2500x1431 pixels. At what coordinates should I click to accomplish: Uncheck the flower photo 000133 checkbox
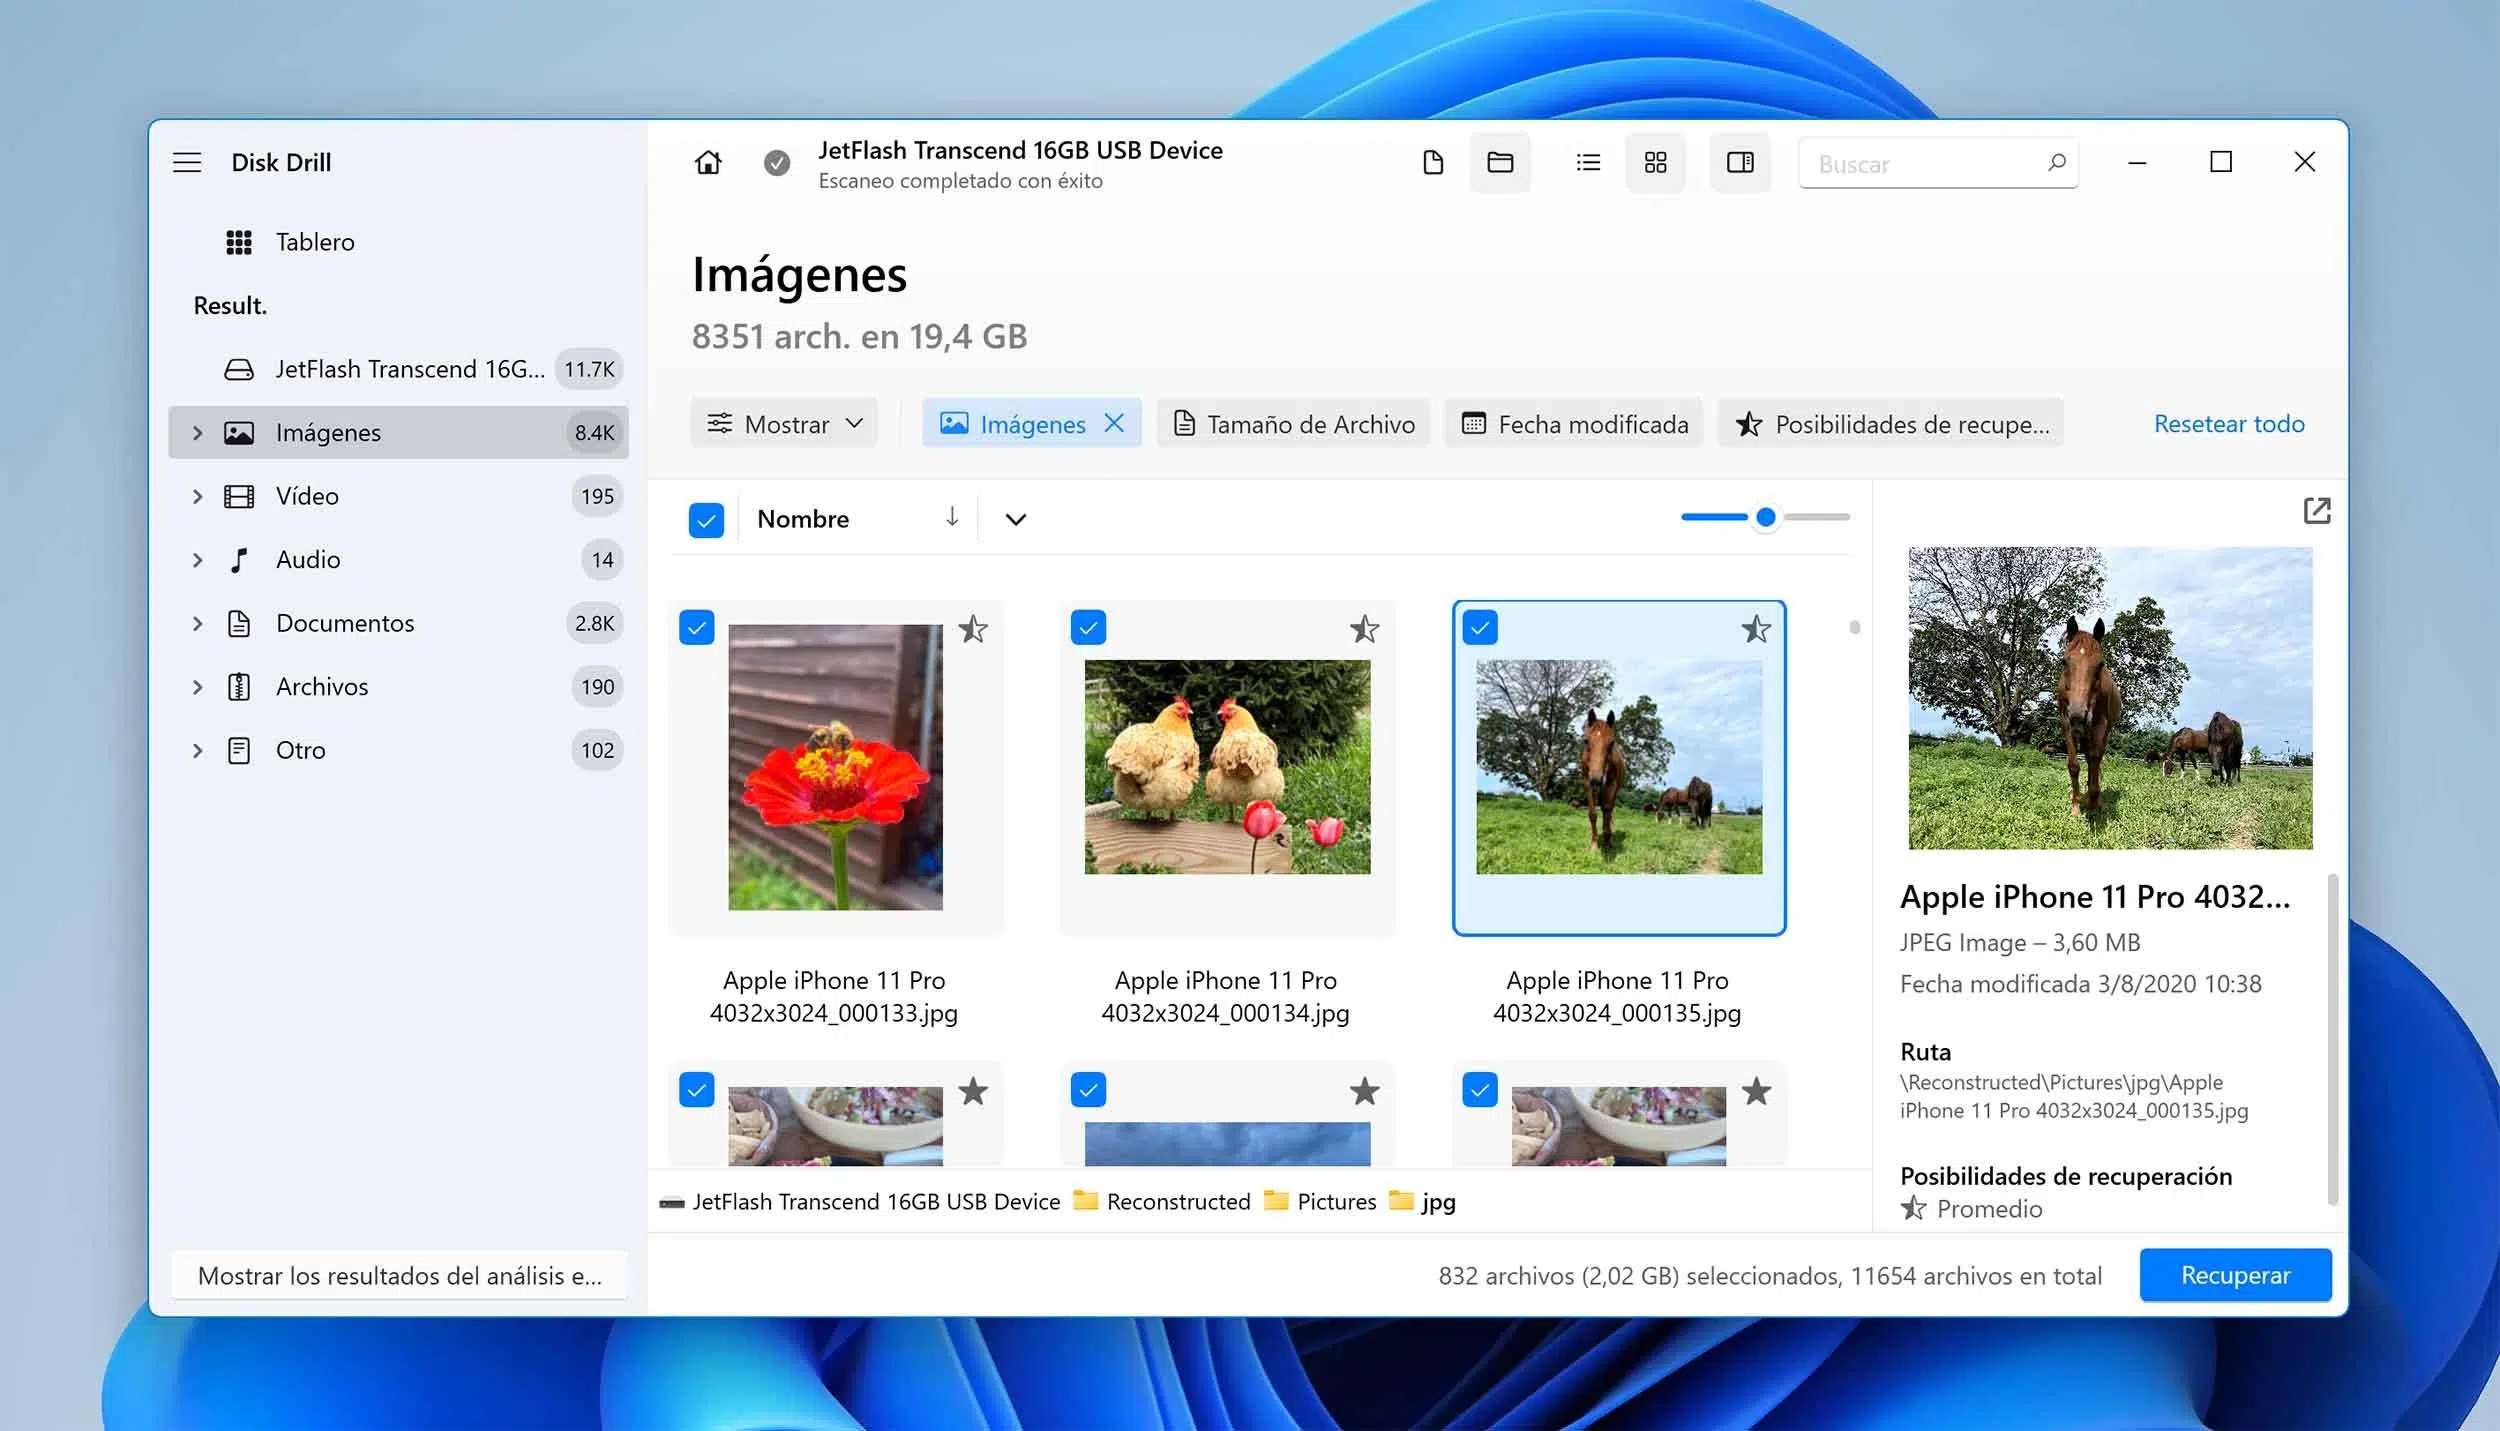[x=697, y=628]
